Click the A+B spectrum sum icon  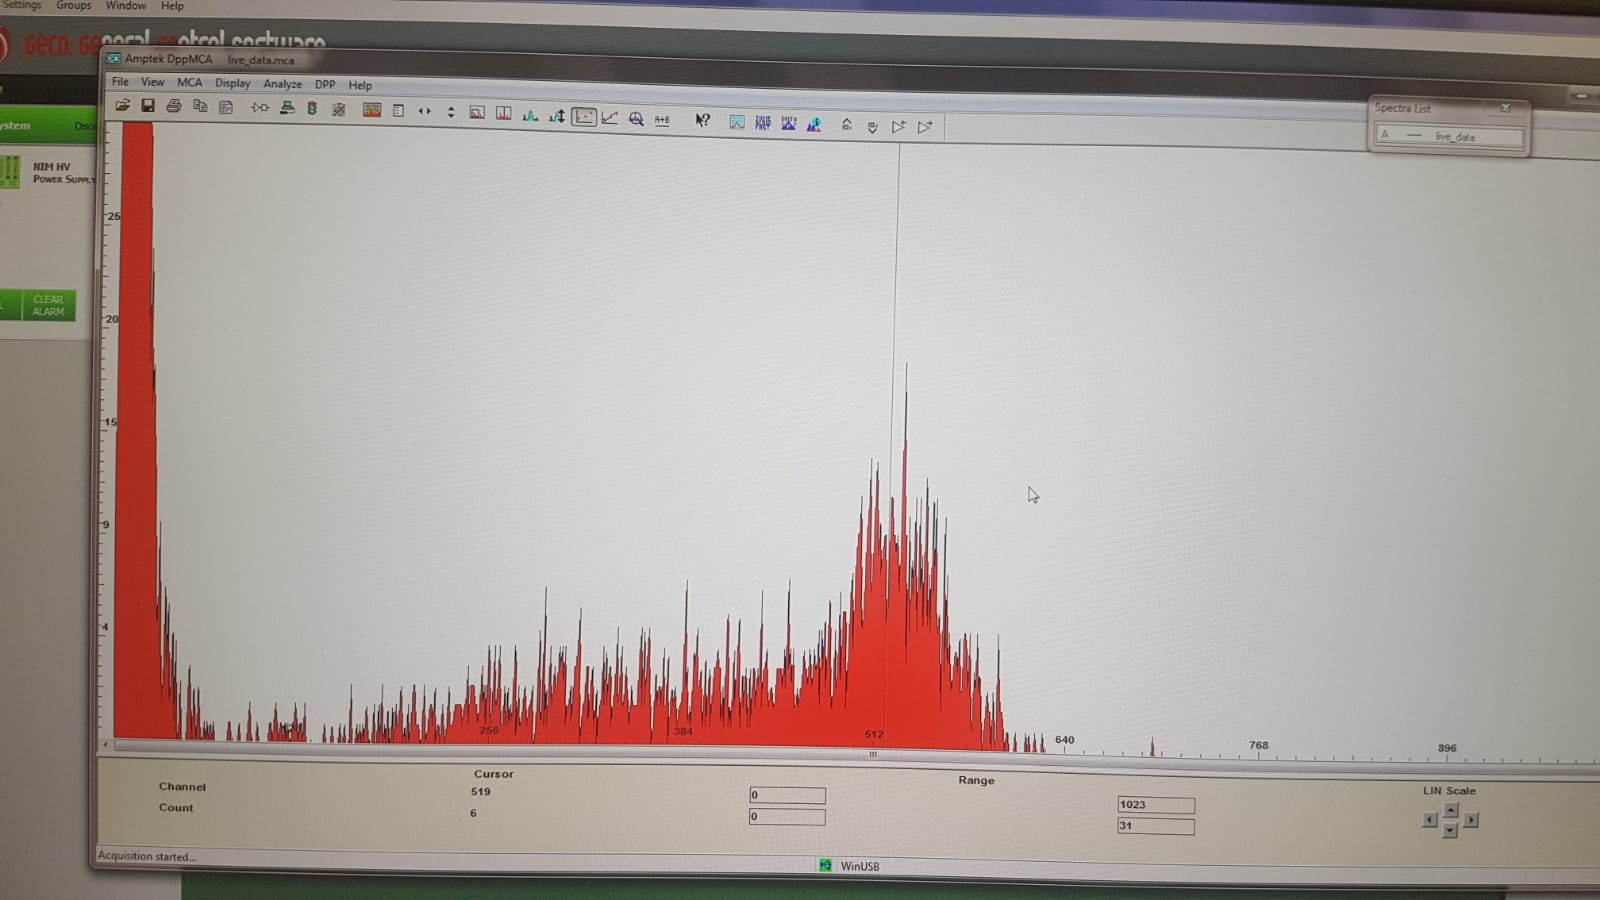pyautogui.click(x=662, y=120)
